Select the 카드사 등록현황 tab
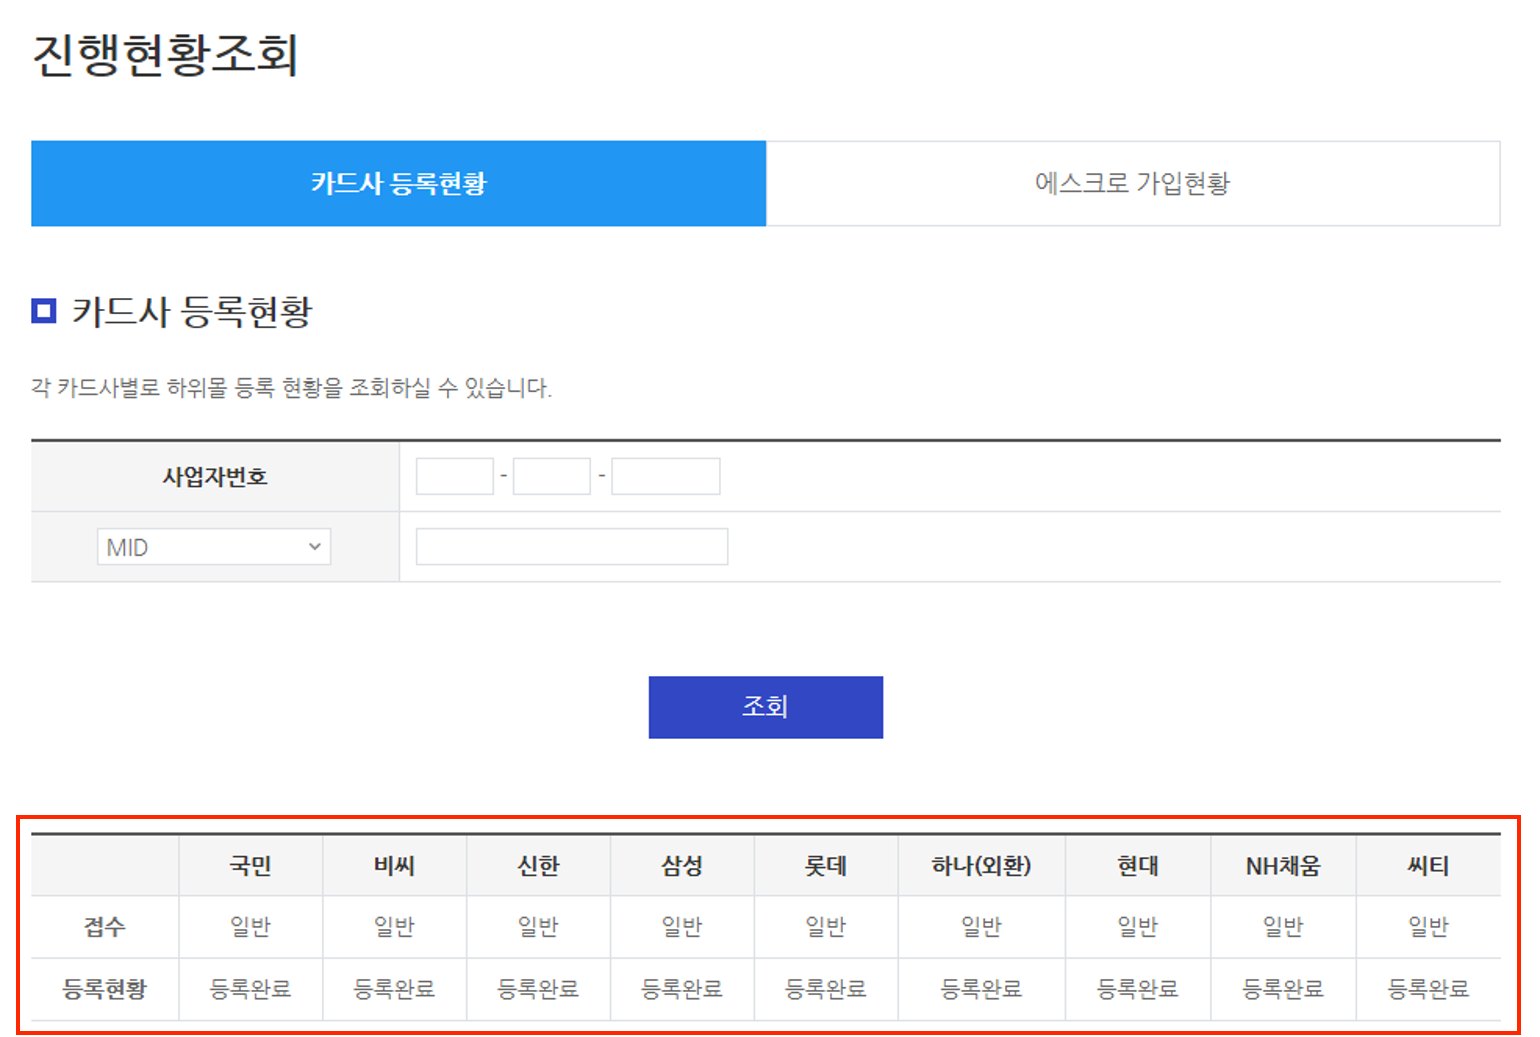Viewport: 1540px width, 1037px height. (397, 183)
